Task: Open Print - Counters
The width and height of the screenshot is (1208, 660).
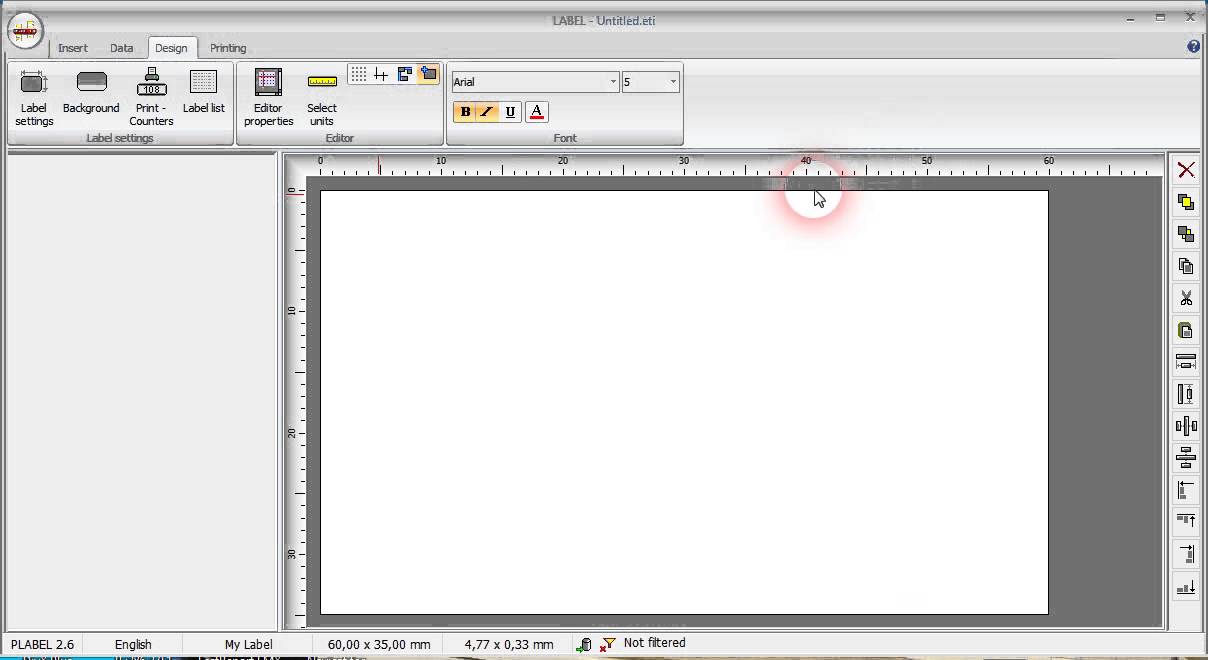Action: (152, 98)
